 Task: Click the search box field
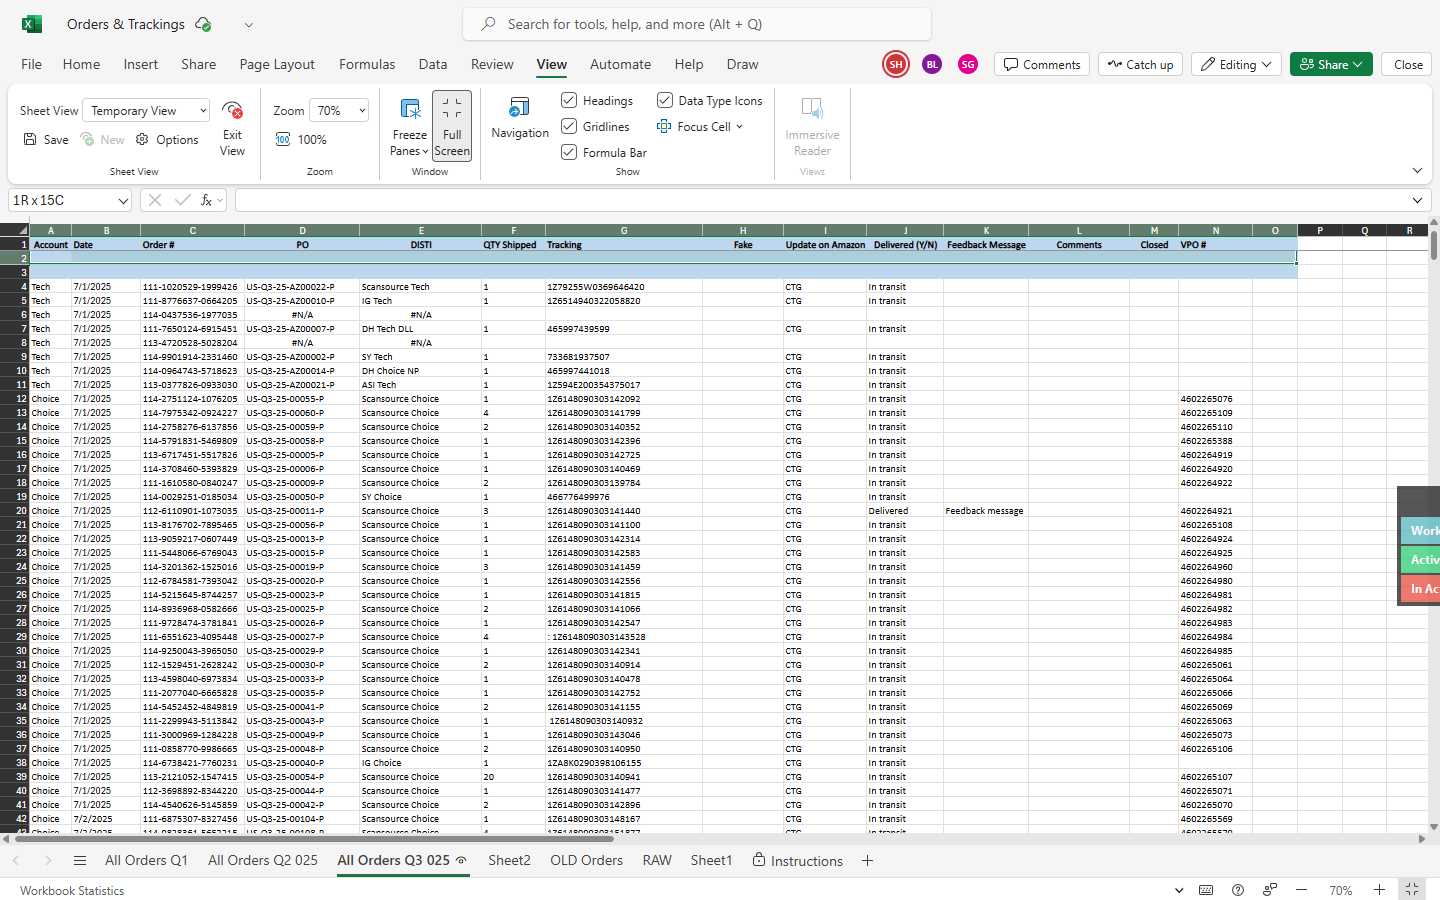coord(696,24)
